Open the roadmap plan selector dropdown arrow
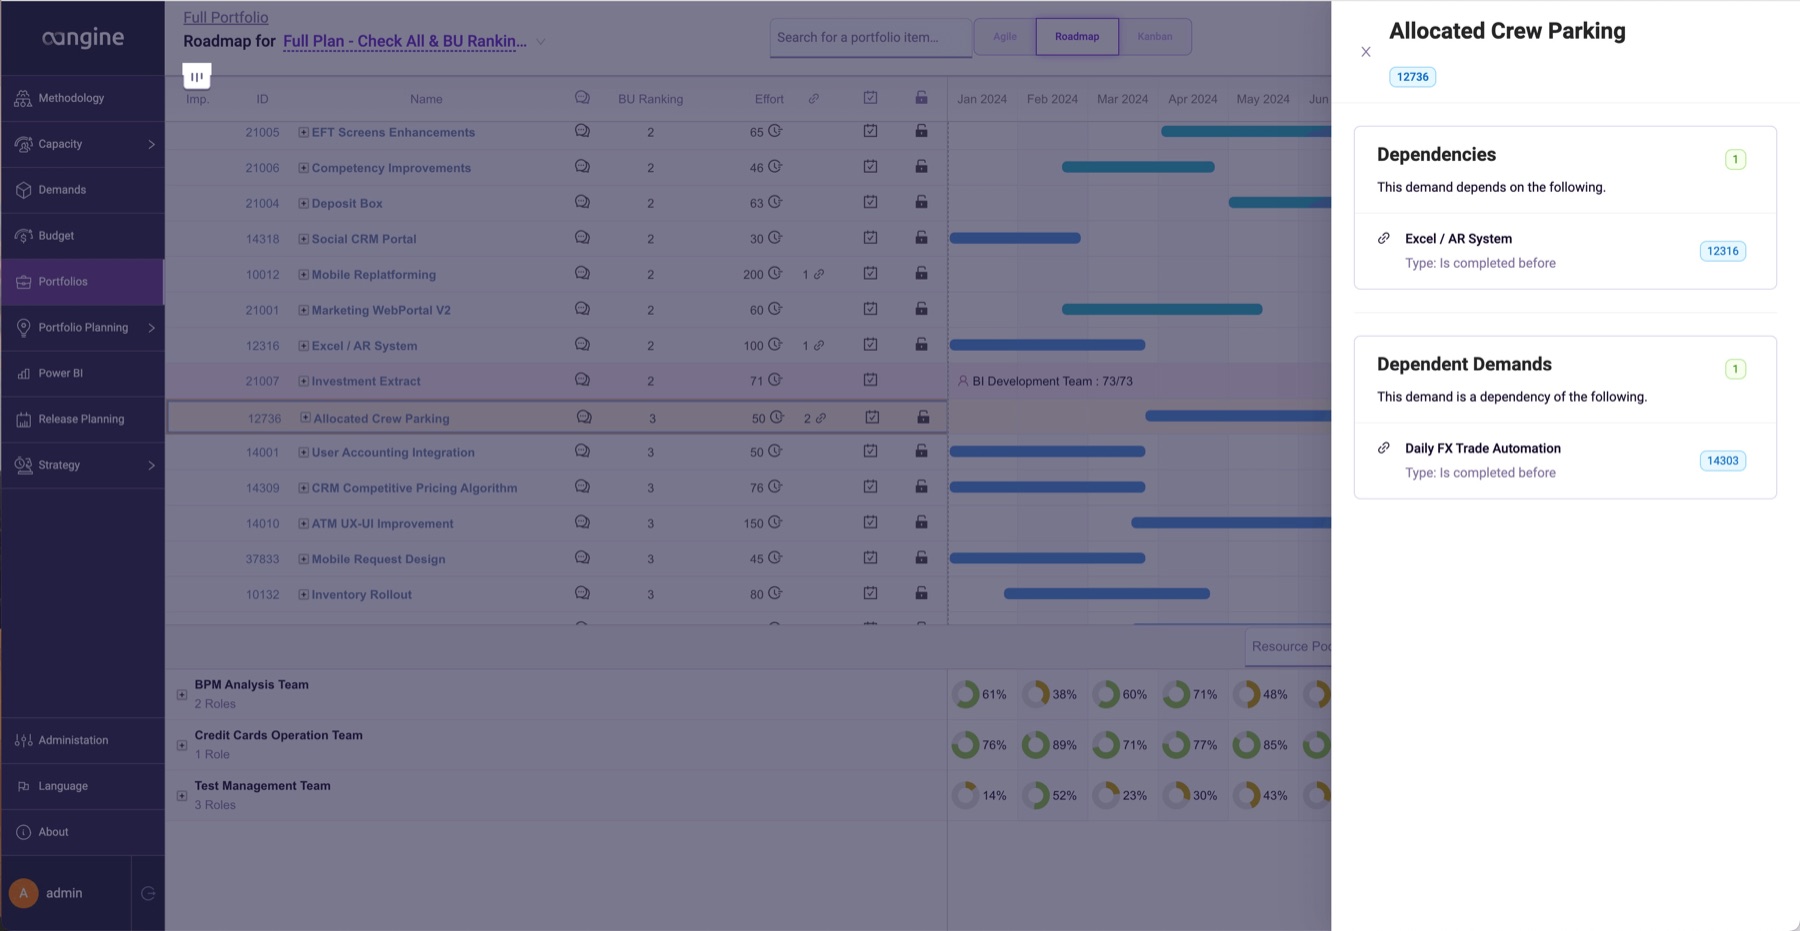Viewport: 1800px width, 931px height. 540,42
